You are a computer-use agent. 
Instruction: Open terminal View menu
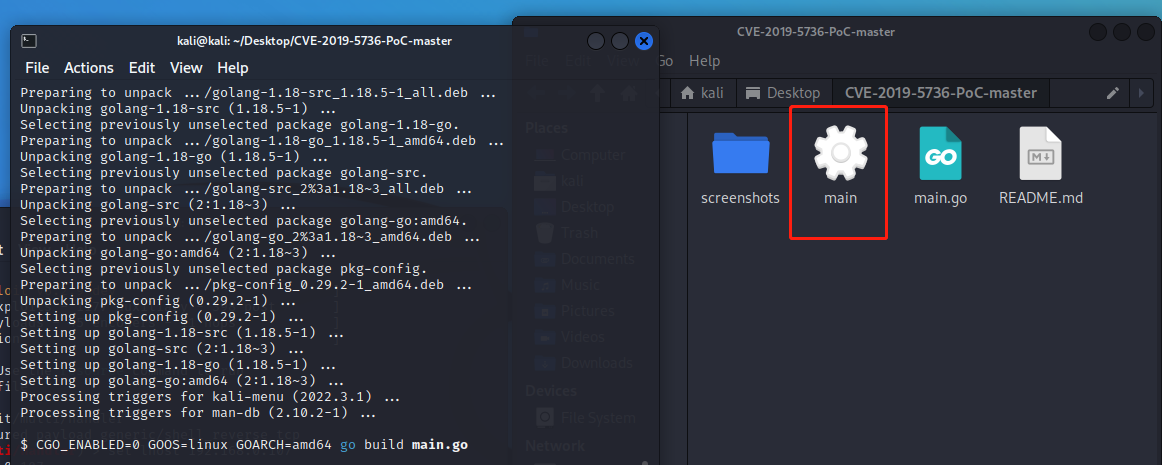click(186, 67)
